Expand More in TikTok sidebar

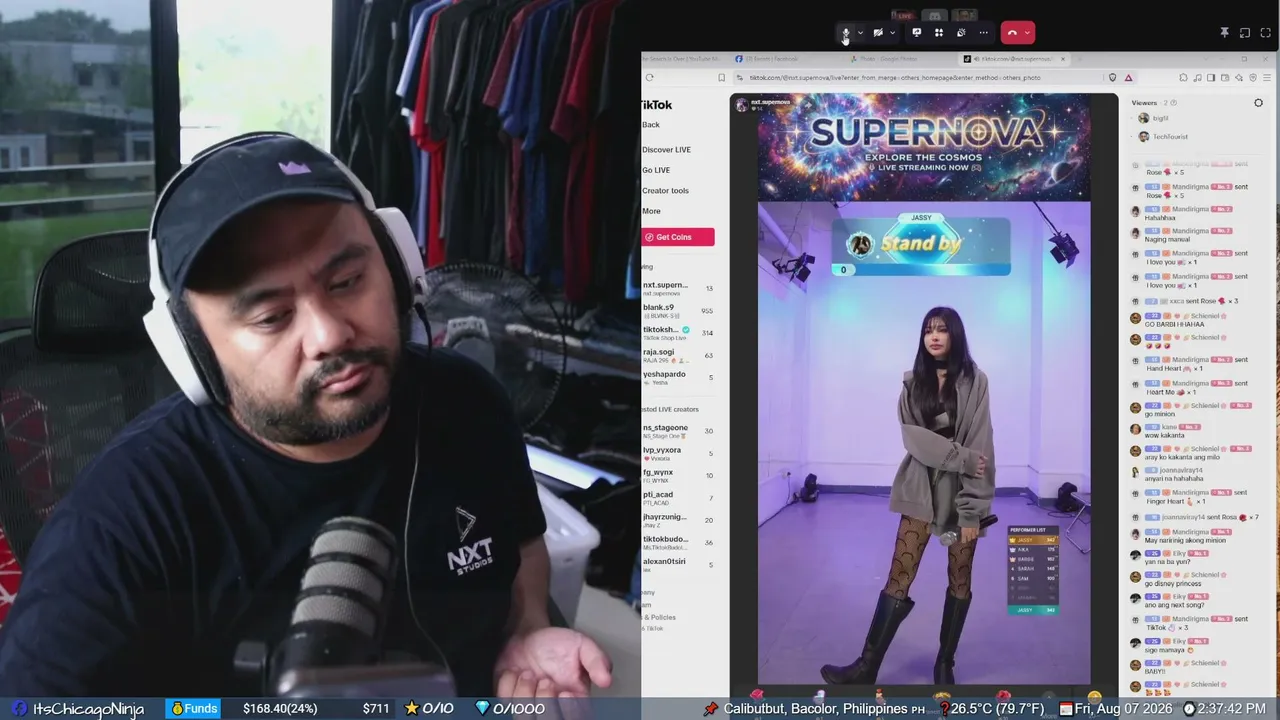(x=651, y=211)
